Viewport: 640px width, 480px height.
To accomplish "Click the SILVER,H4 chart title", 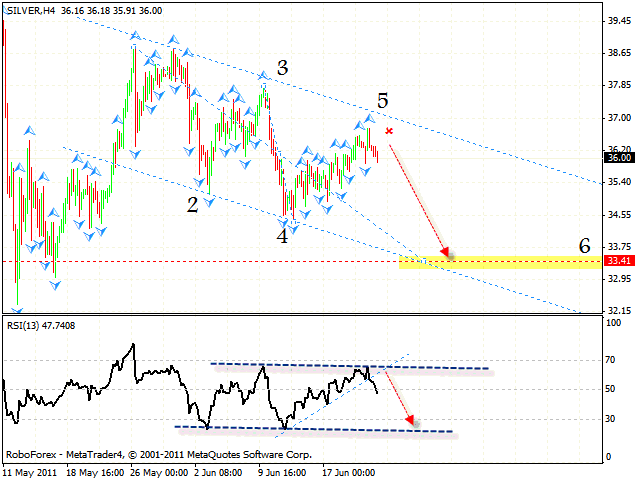I will coord(30,10).
